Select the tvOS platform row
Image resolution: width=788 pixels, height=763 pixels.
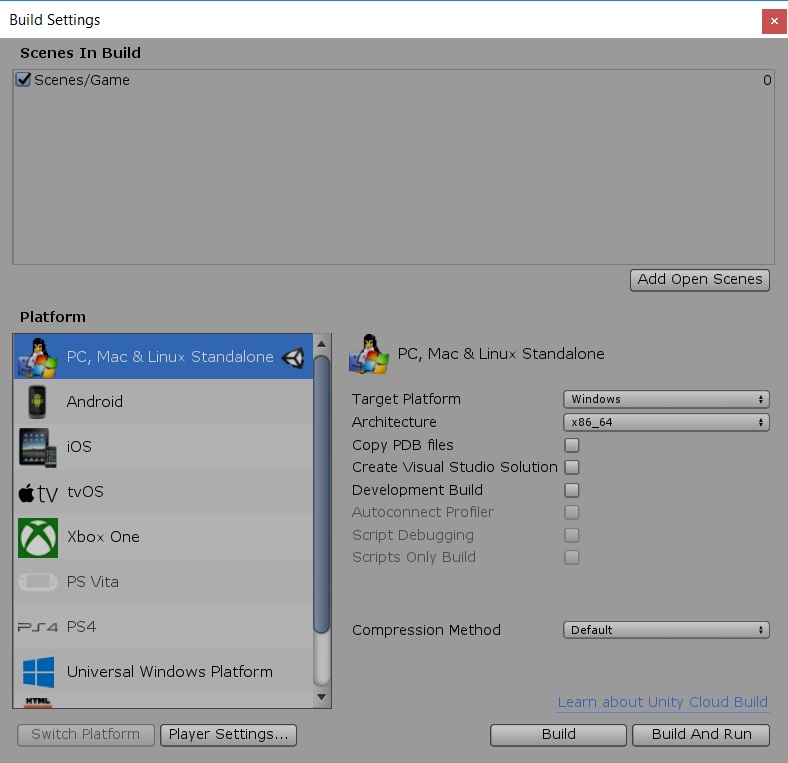(163, 492)
